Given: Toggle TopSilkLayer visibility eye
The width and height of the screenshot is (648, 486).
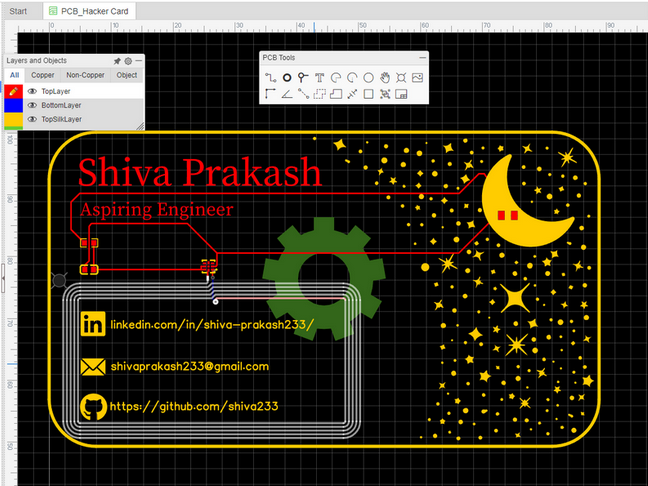Looking at the screenshot, I should (32, 119).
